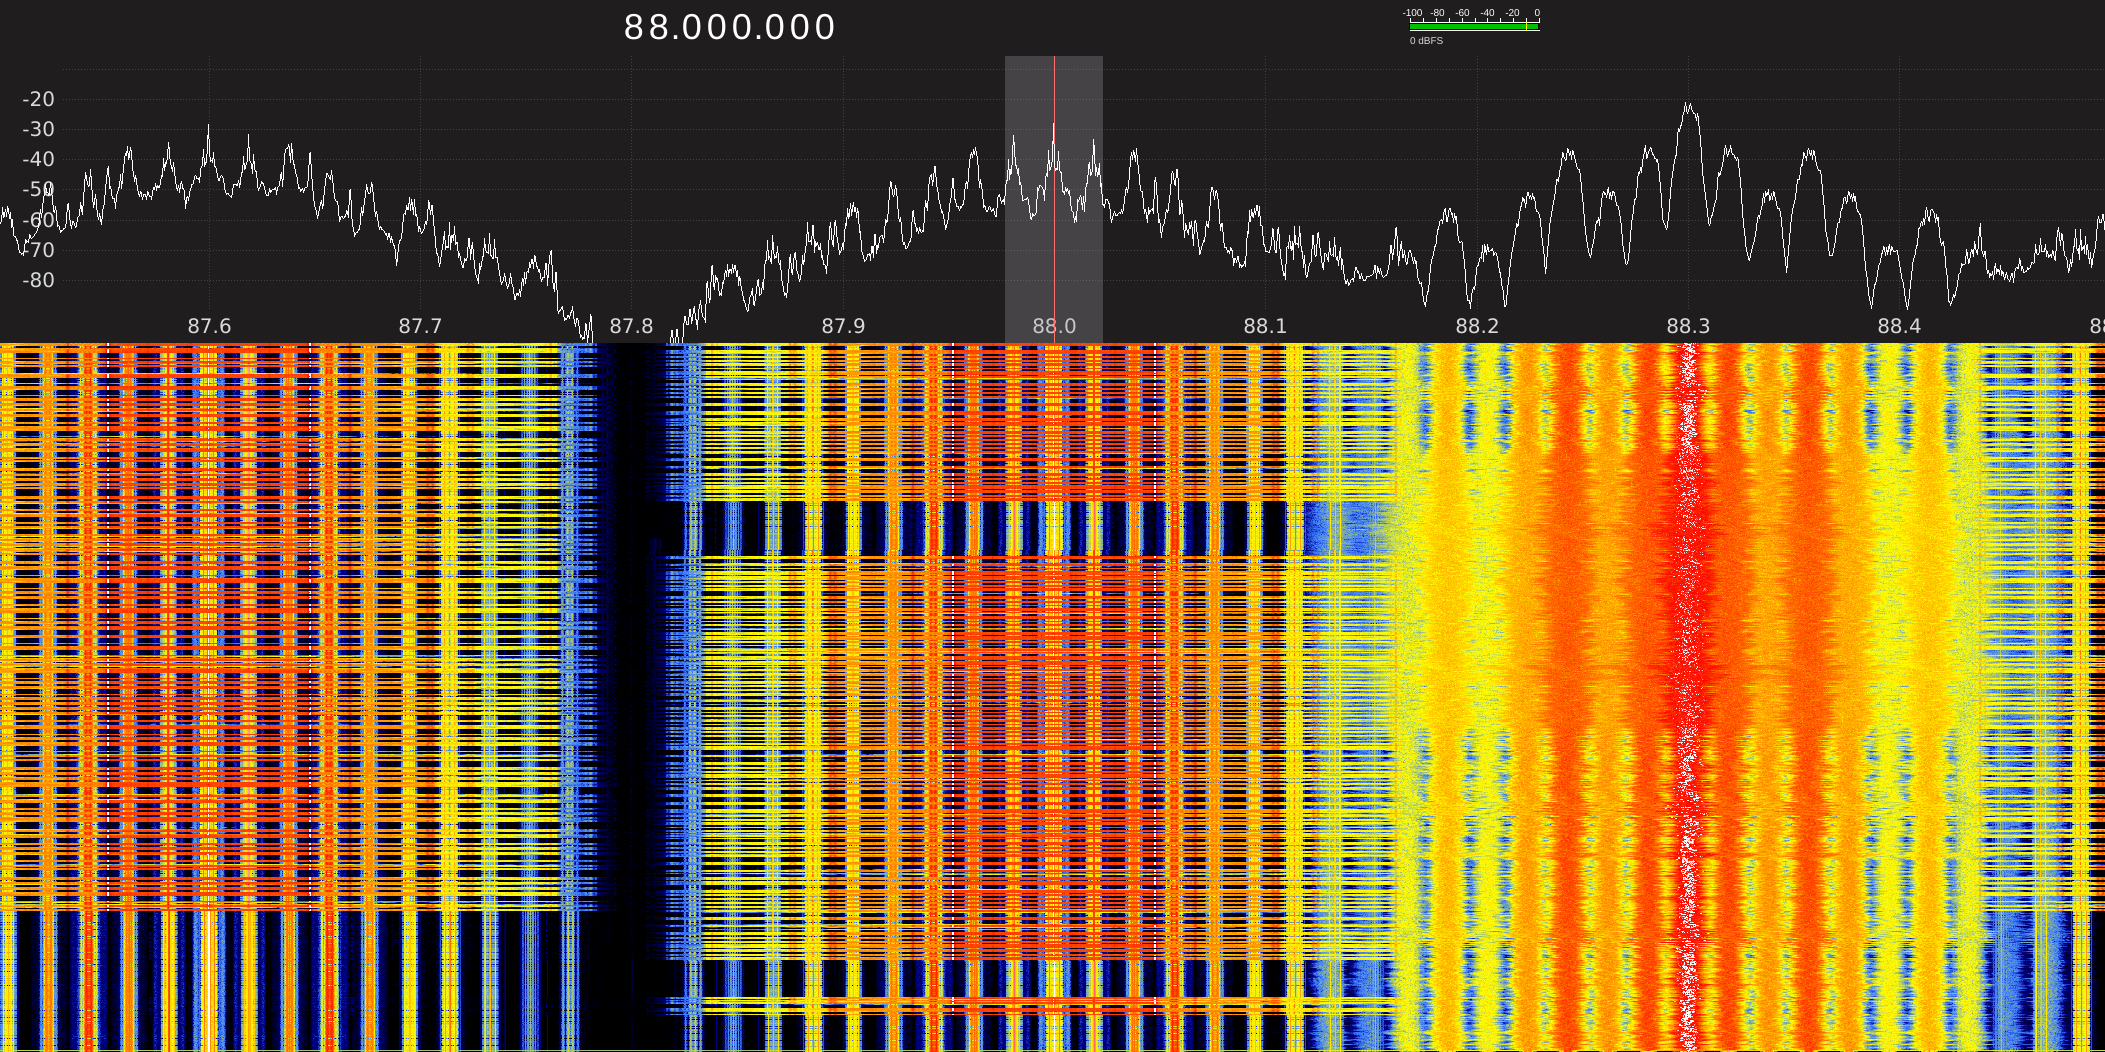Image resolution: width=2105 pixels, height=1052 pixels.
Task: Click the -20 dB level axis label
Action: 39,99
